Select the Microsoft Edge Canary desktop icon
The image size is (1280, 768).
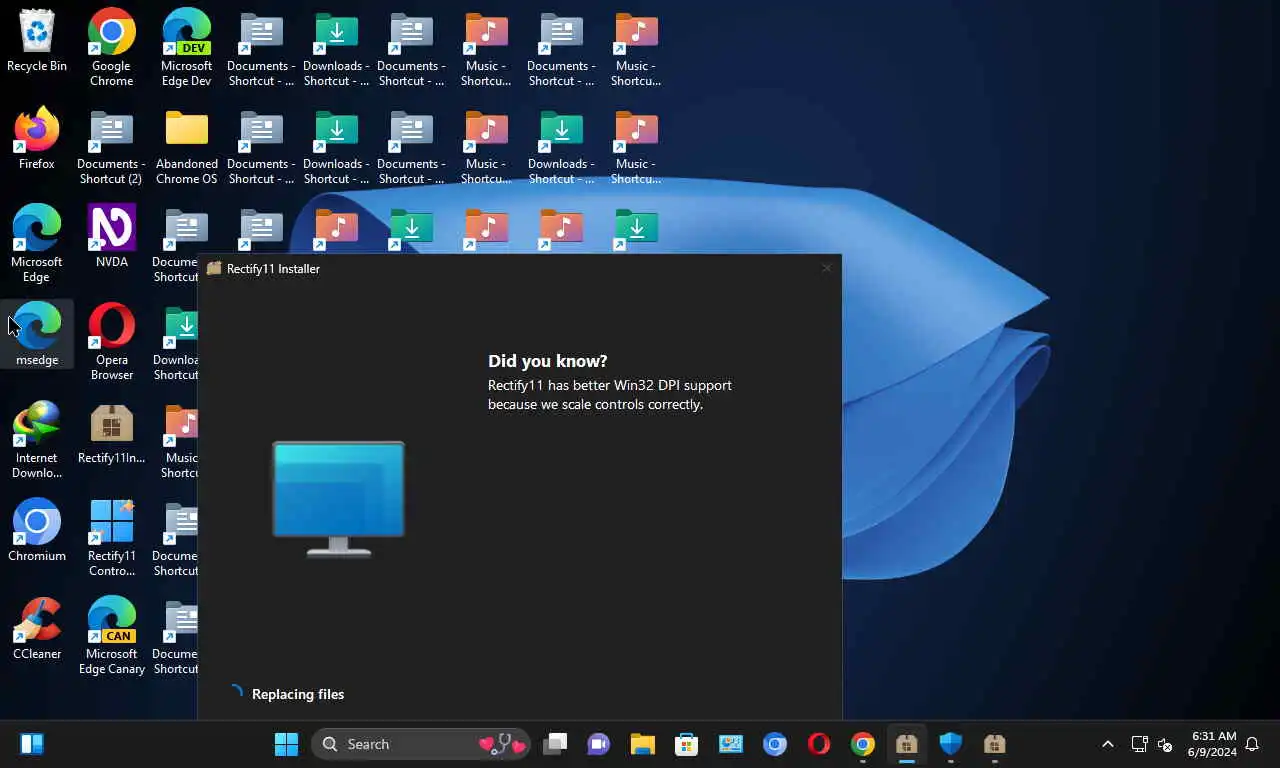(111, 636)
